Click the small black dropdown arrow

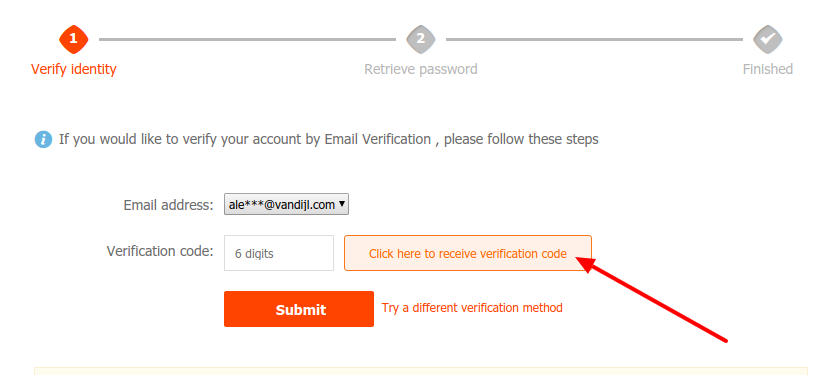pos(342,203)
